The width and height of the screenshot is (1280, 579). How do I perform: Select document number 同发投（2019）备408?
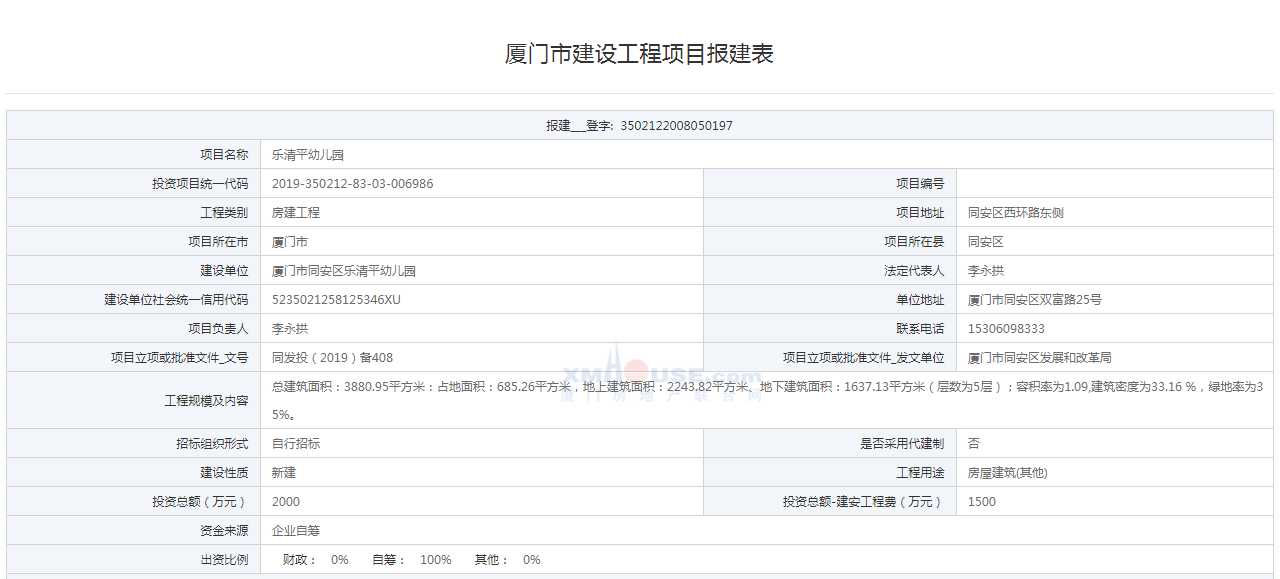tap(332, 358)
